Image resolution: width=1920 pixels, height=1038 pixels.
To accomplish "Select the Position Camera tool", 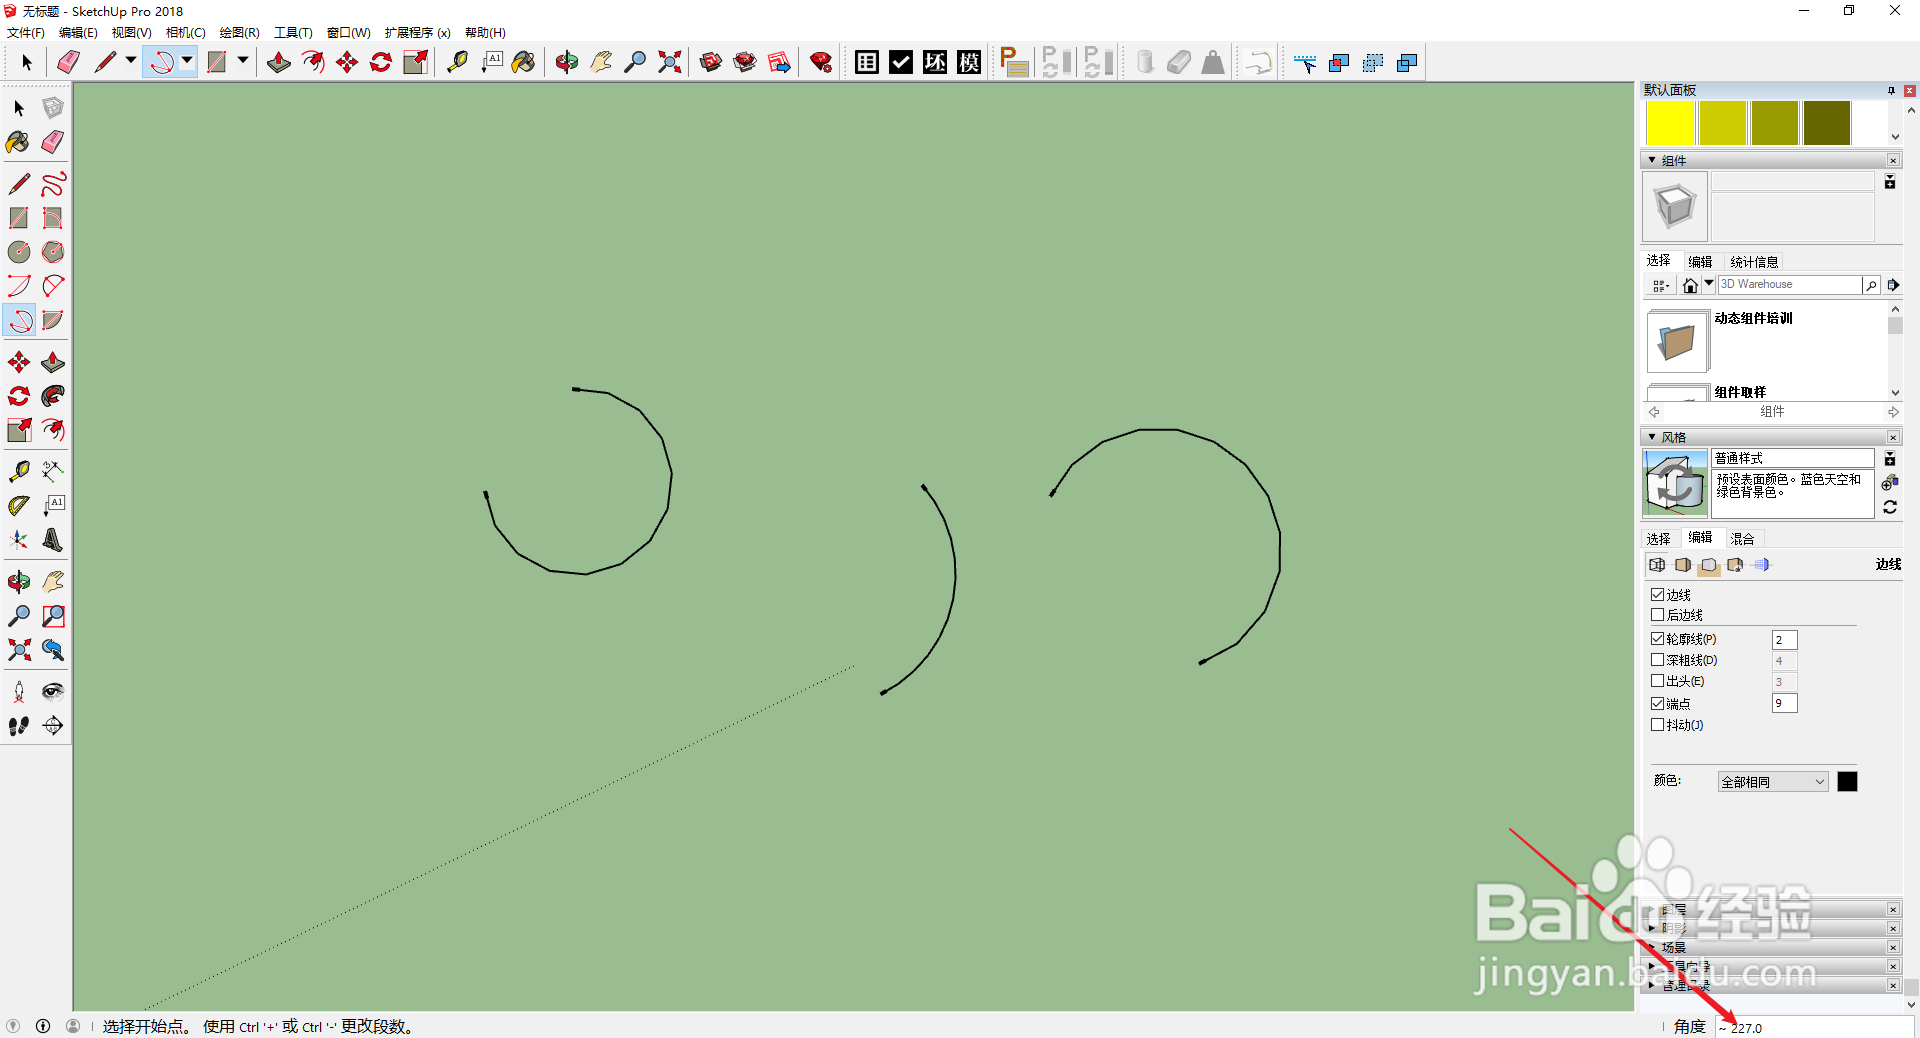I will pos(19,692).
